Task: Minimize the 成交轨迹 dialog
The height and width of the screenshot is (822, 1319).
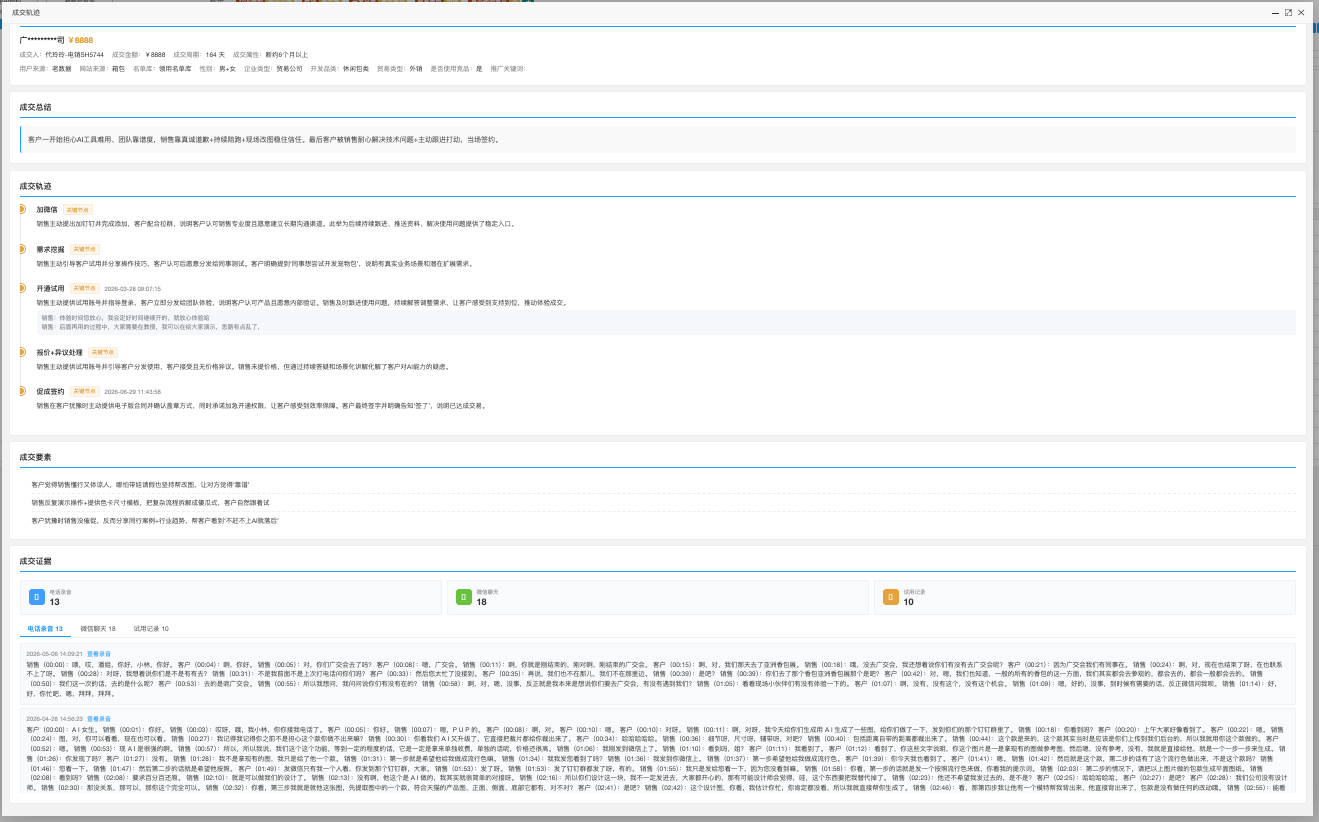Action: (1275, 12)
